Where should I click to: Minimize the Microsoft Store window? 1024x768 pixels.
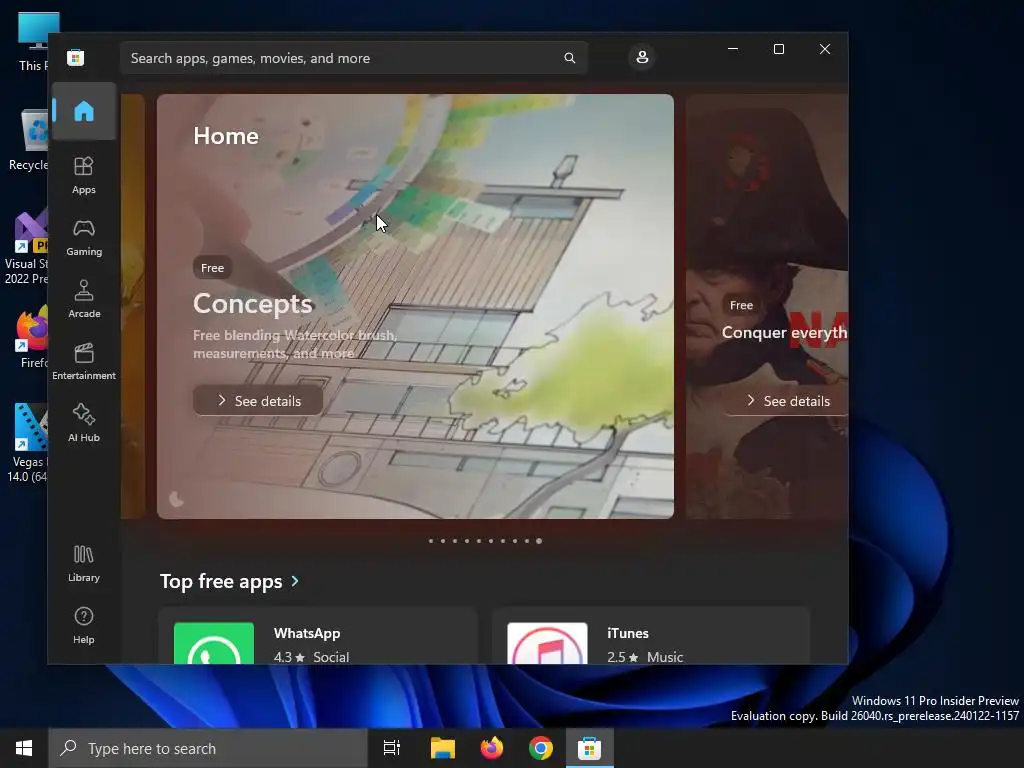point(733,49)
